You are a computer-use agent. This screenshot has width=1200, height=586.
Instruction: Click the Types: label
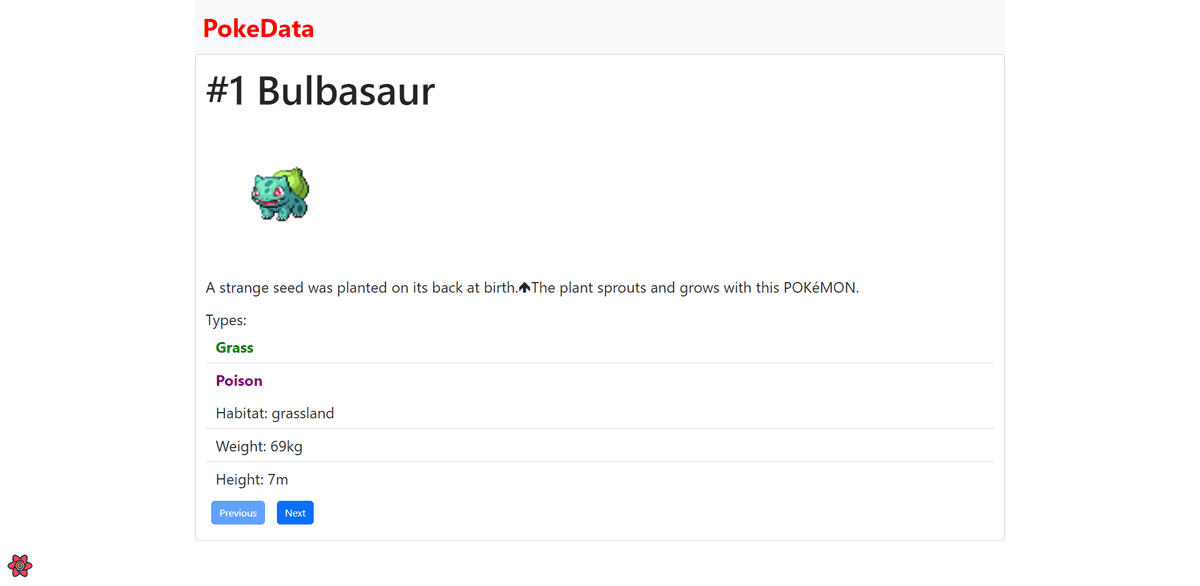point(226,321)
